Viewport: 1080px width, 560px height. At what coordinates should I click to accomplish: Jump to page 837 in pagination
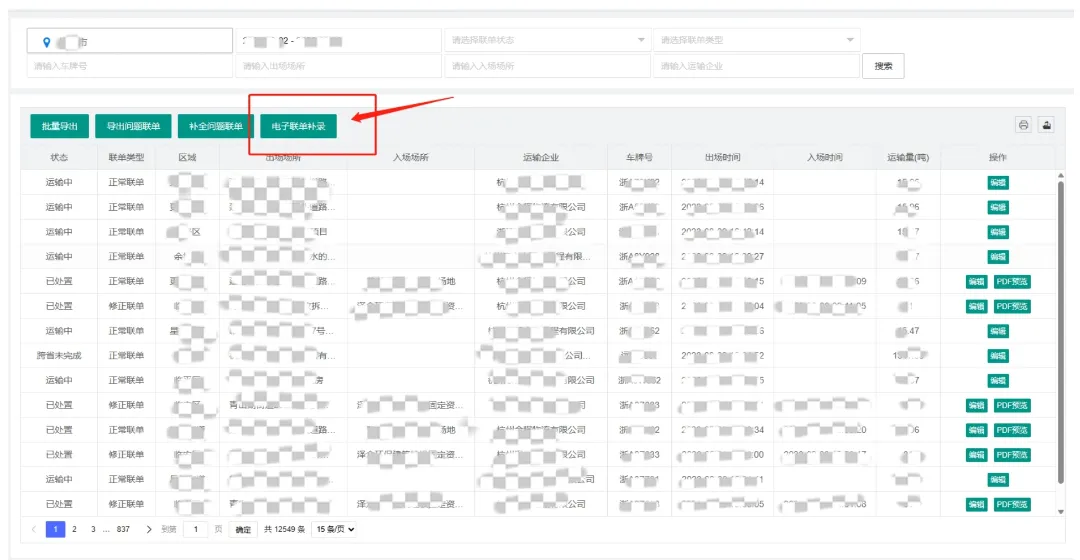[124, 529]
